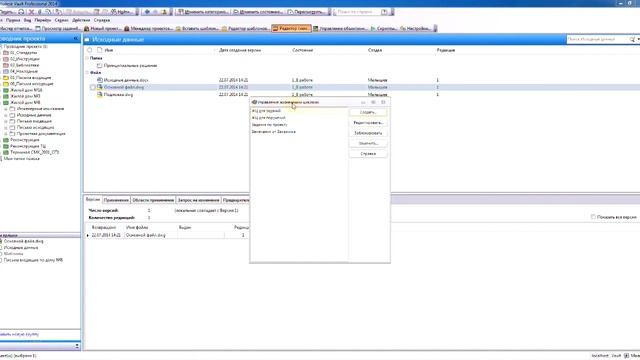Click Изменить состояние toolbar button
640x360 pixels.
[x=258, y=12]
